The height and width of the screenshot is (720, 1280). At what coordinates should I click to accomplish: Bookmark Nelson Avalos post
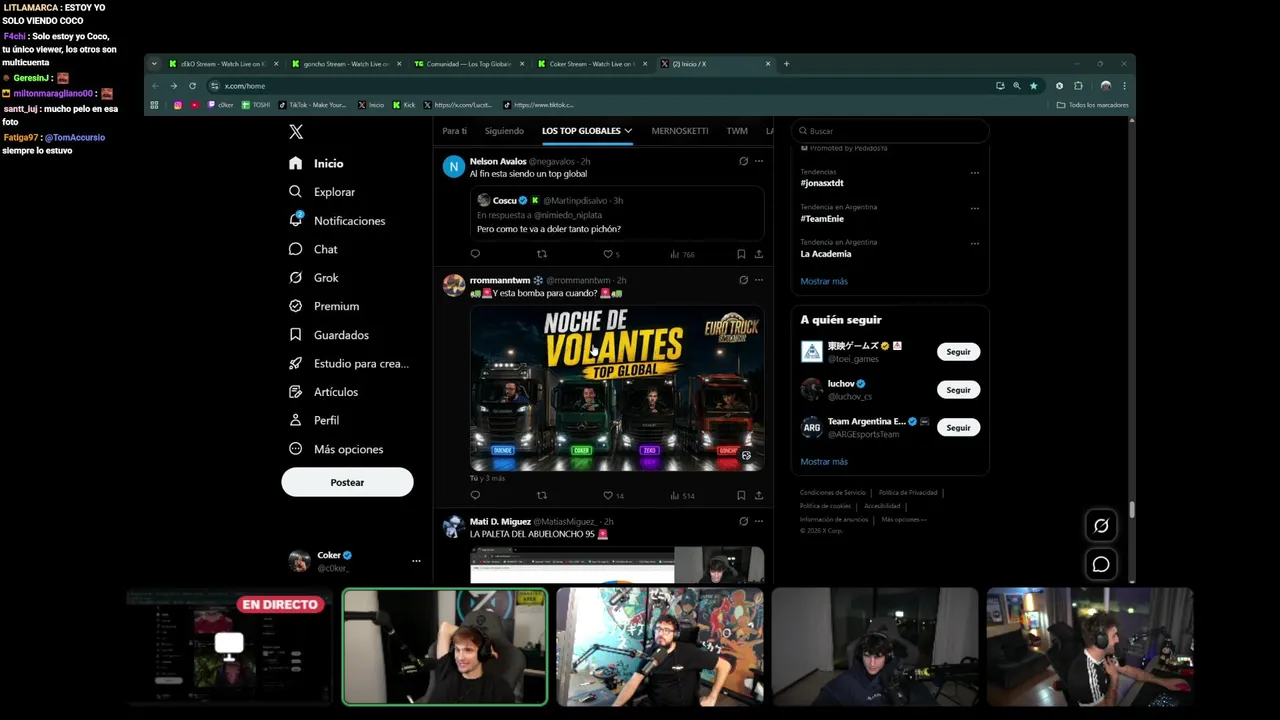pyautogui.click(x=741, y=254)
